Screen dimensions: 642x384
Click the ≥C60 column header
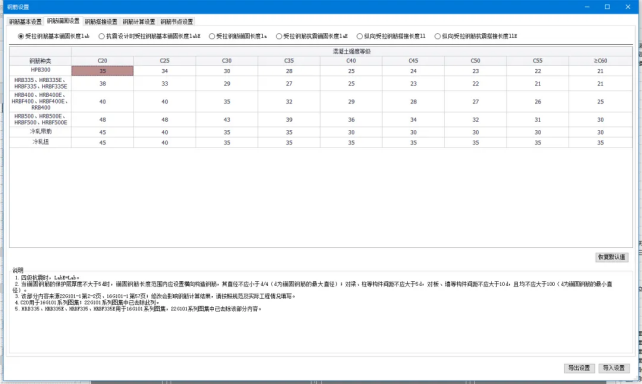[600, 61]
